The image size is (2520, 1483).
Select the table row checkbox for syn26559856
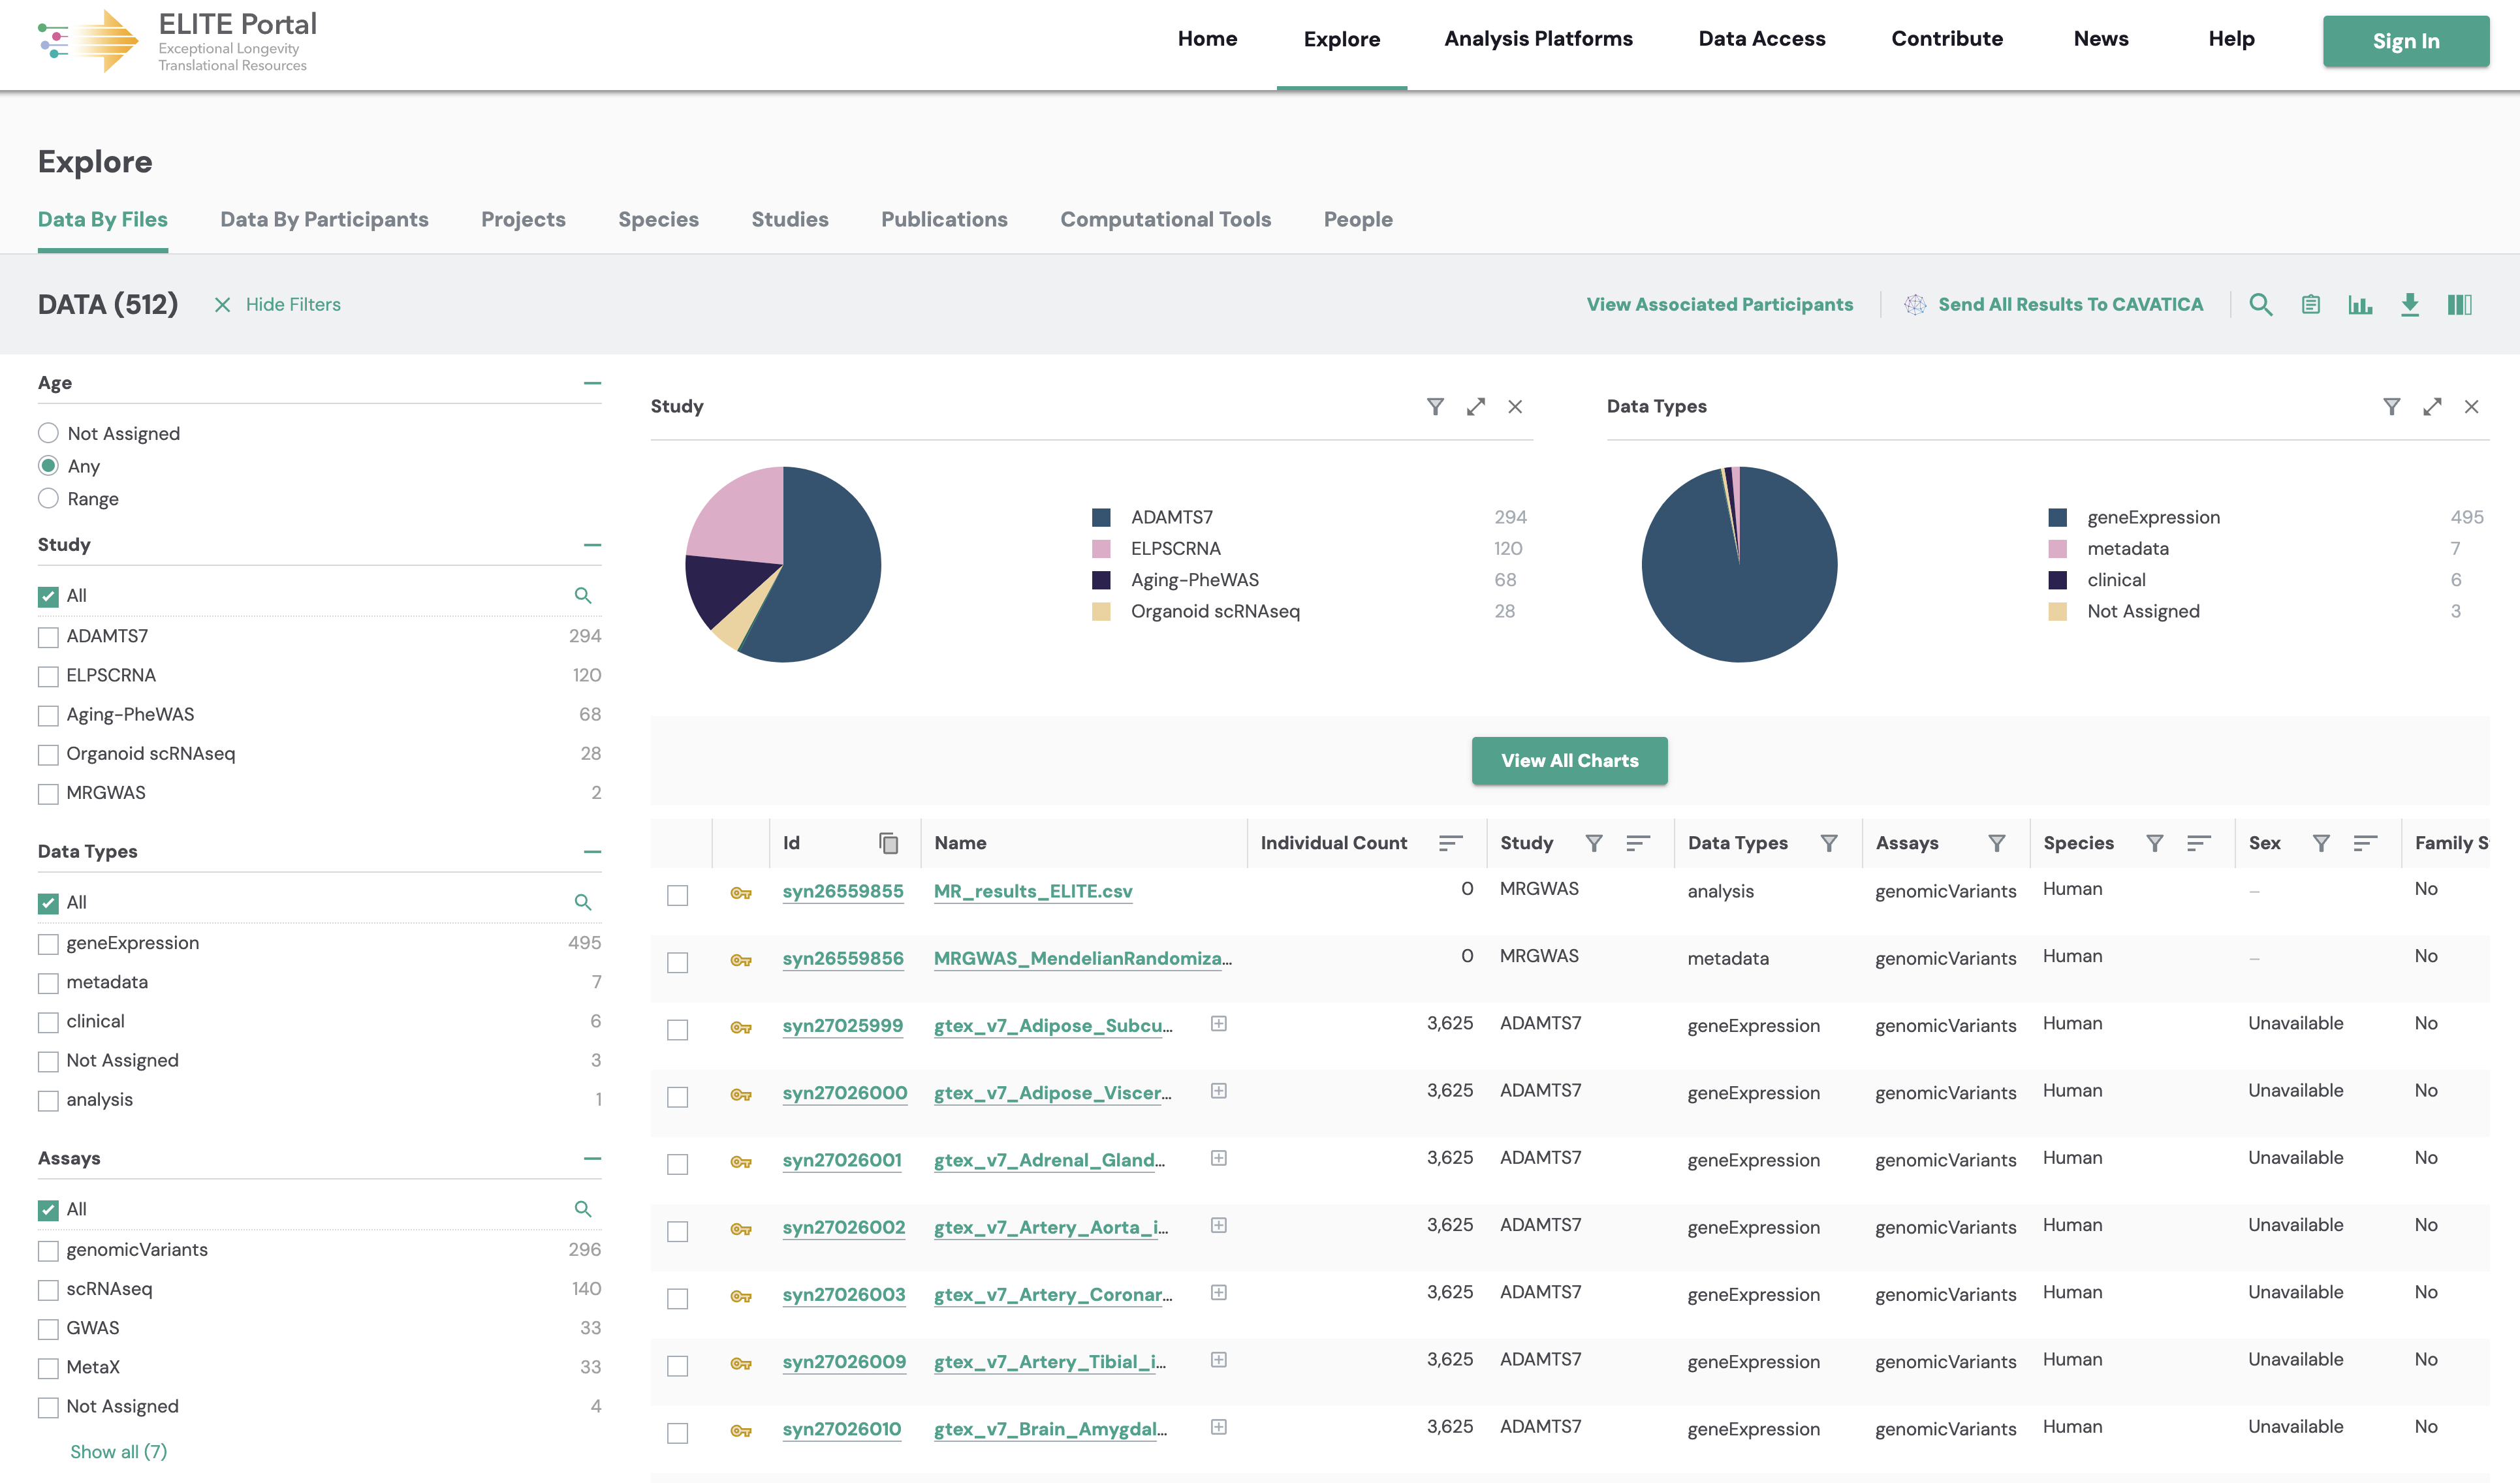[677, 962]
